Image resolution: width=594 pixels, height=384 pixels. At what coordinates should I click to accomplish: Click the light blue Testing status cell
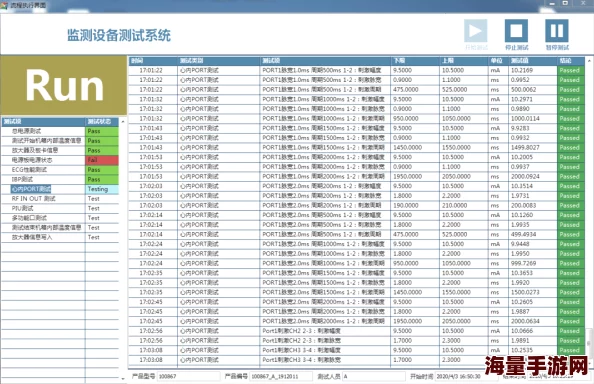102,189
